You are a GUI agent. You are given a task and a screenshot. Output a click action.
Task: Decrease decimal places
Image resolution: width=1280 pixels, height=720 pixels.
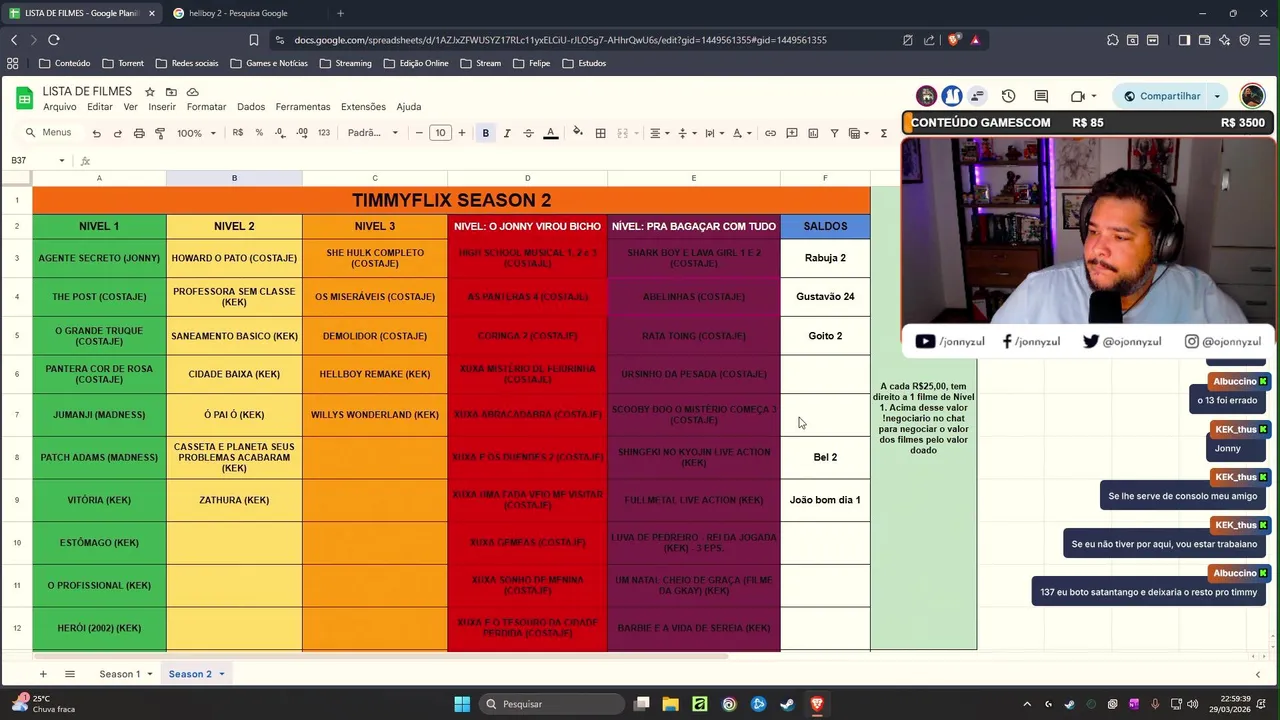click(280, 133)
